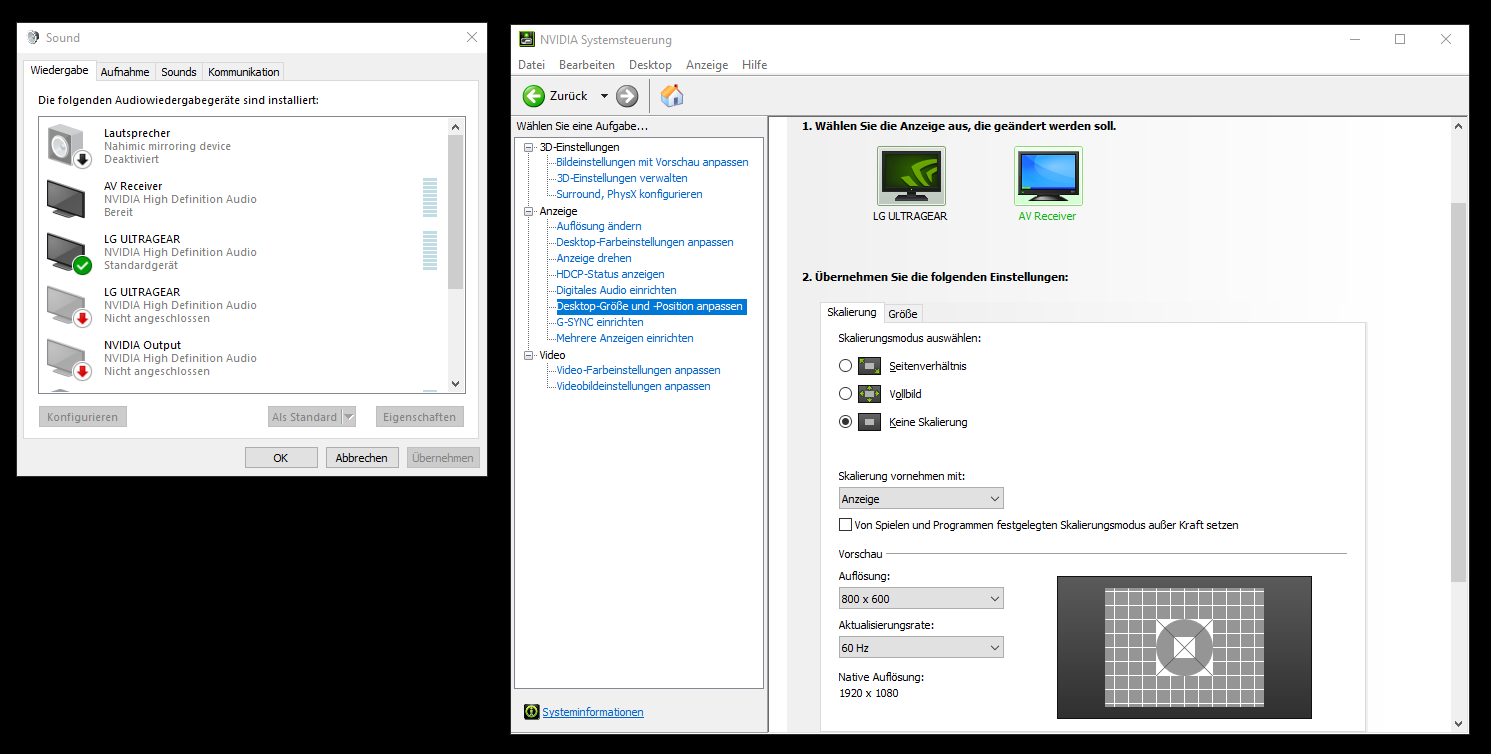This screenshot has width=1491, height=754.
Task: Open Auflösung ändern in task tree
Action: [x=599, y=226]
